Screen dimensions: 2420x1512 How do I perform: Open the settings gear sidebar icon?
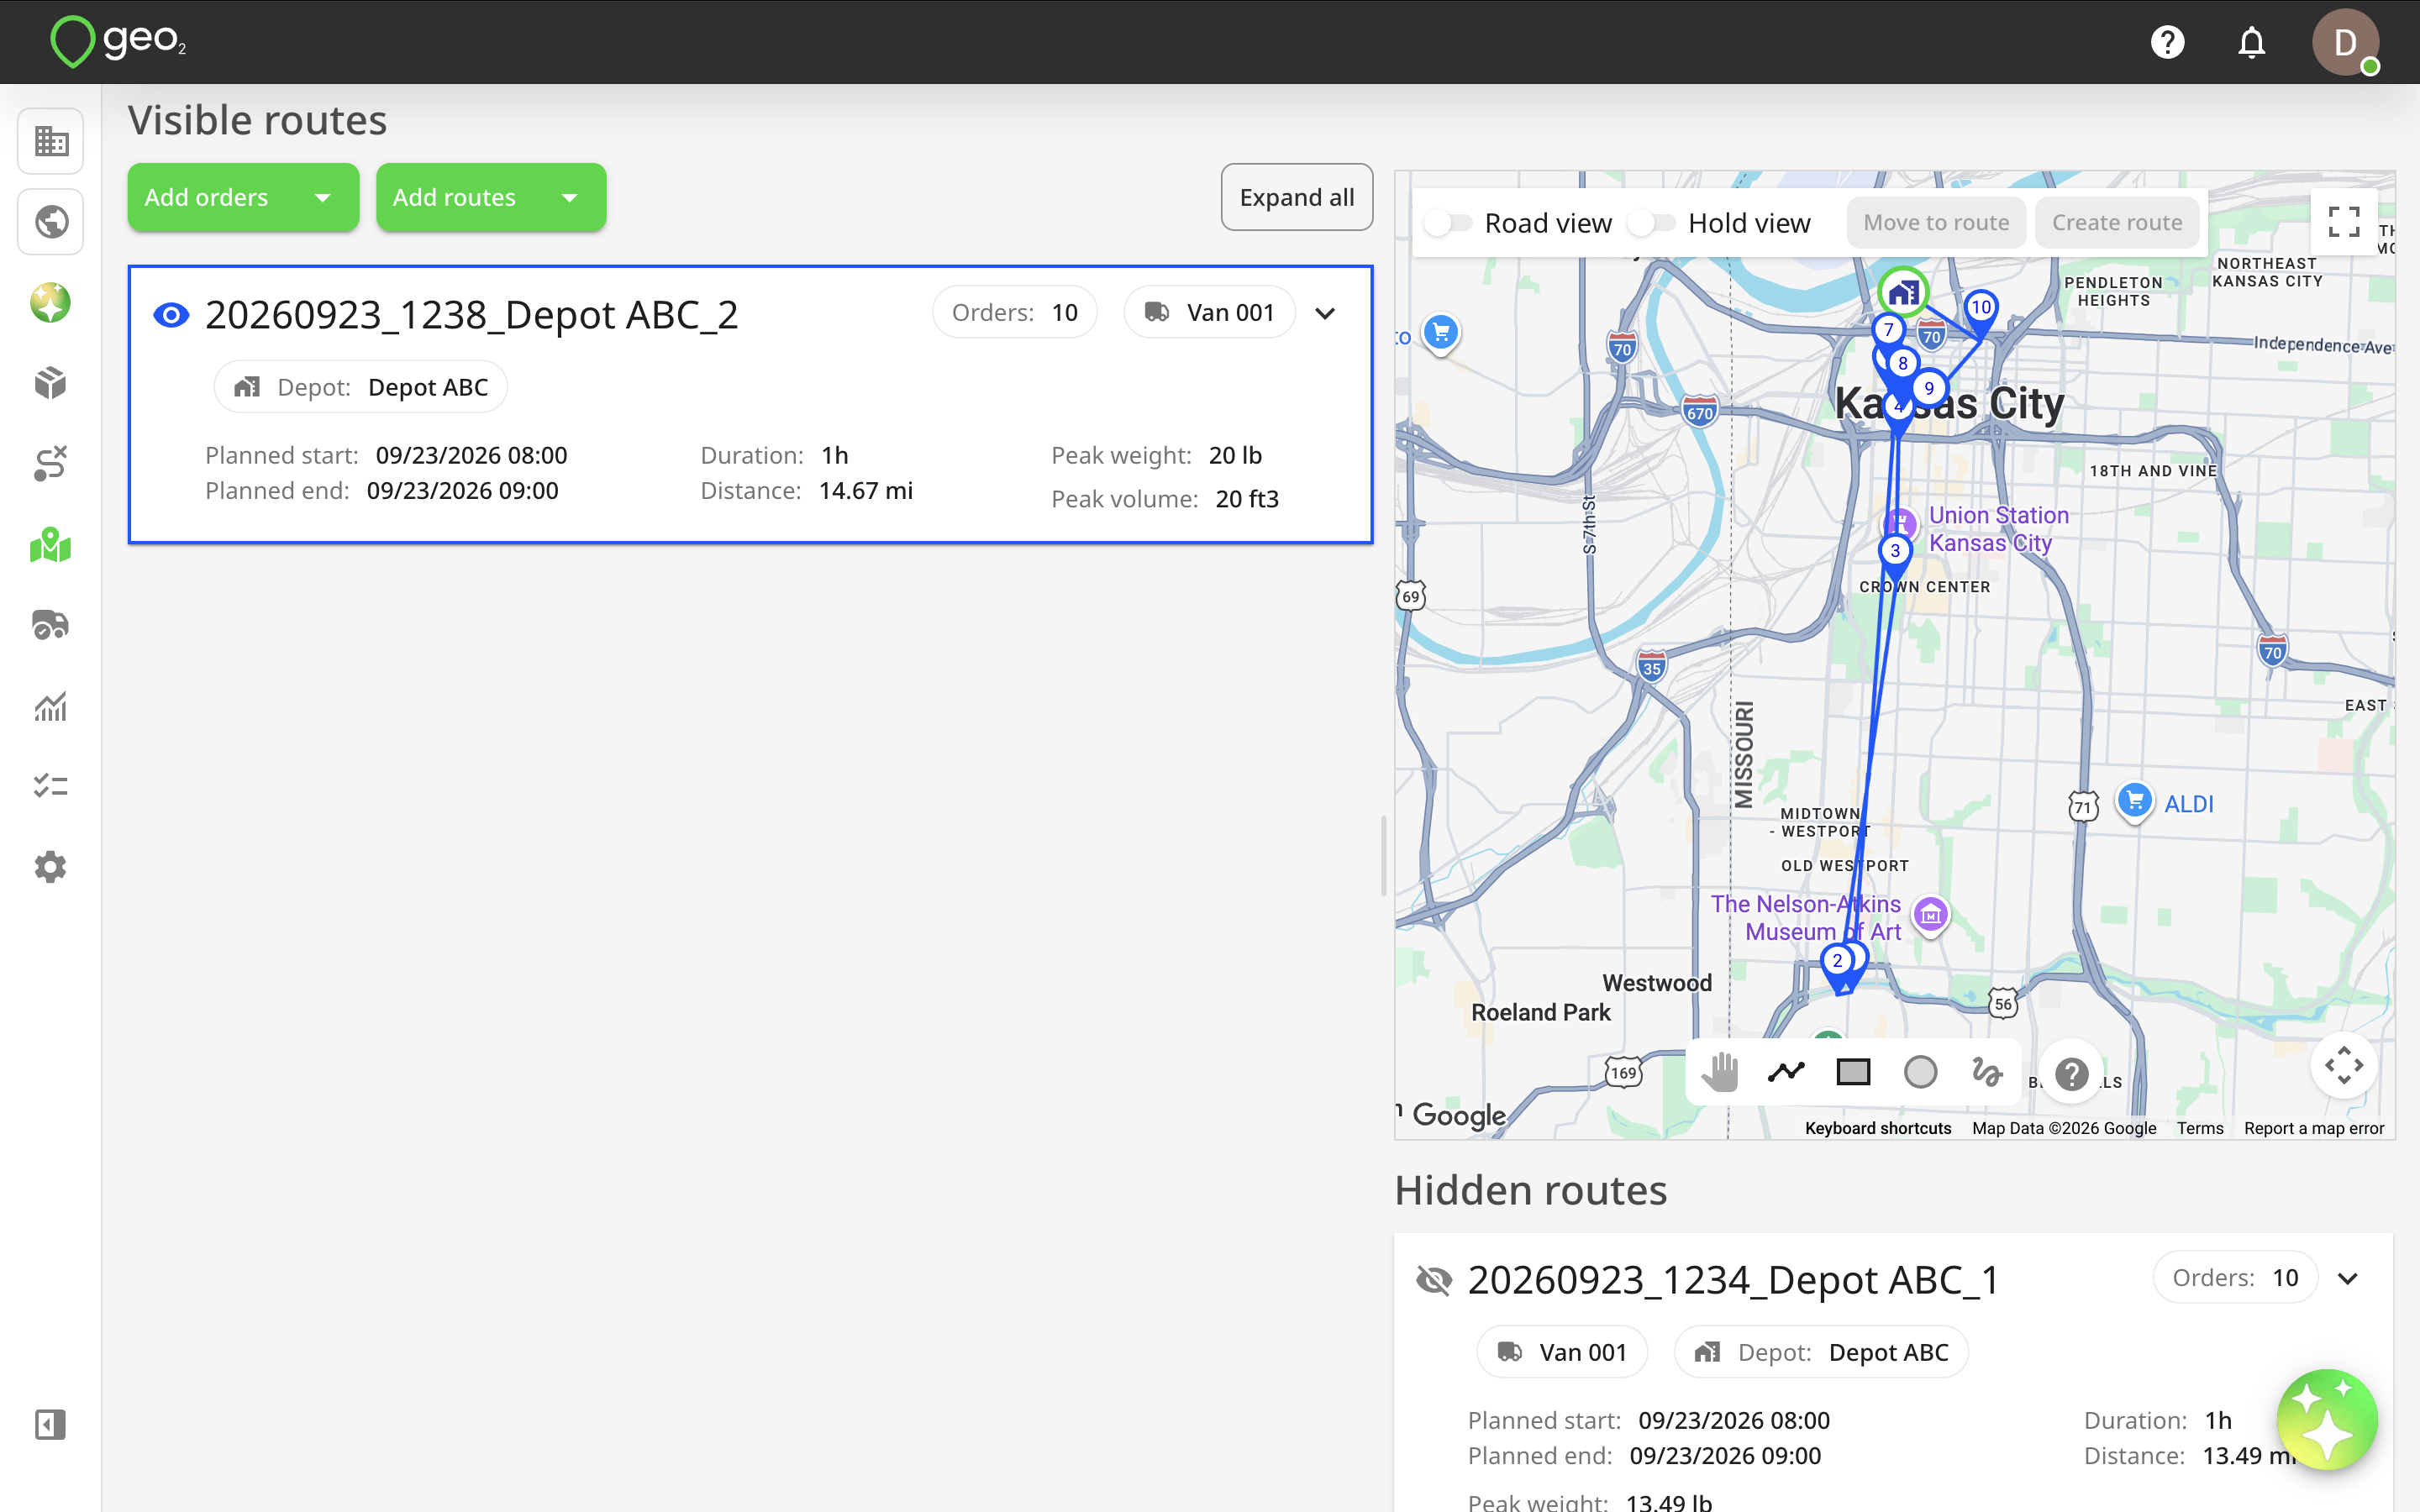click(51, 867)
